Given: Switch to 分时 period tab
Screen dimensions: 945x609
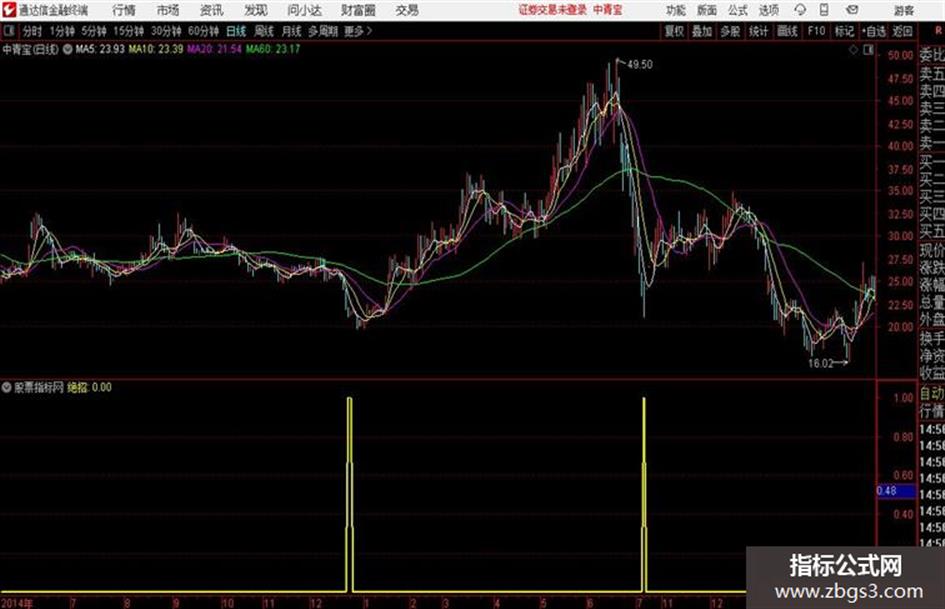Looking at the screenshot, I should point(32,31).
